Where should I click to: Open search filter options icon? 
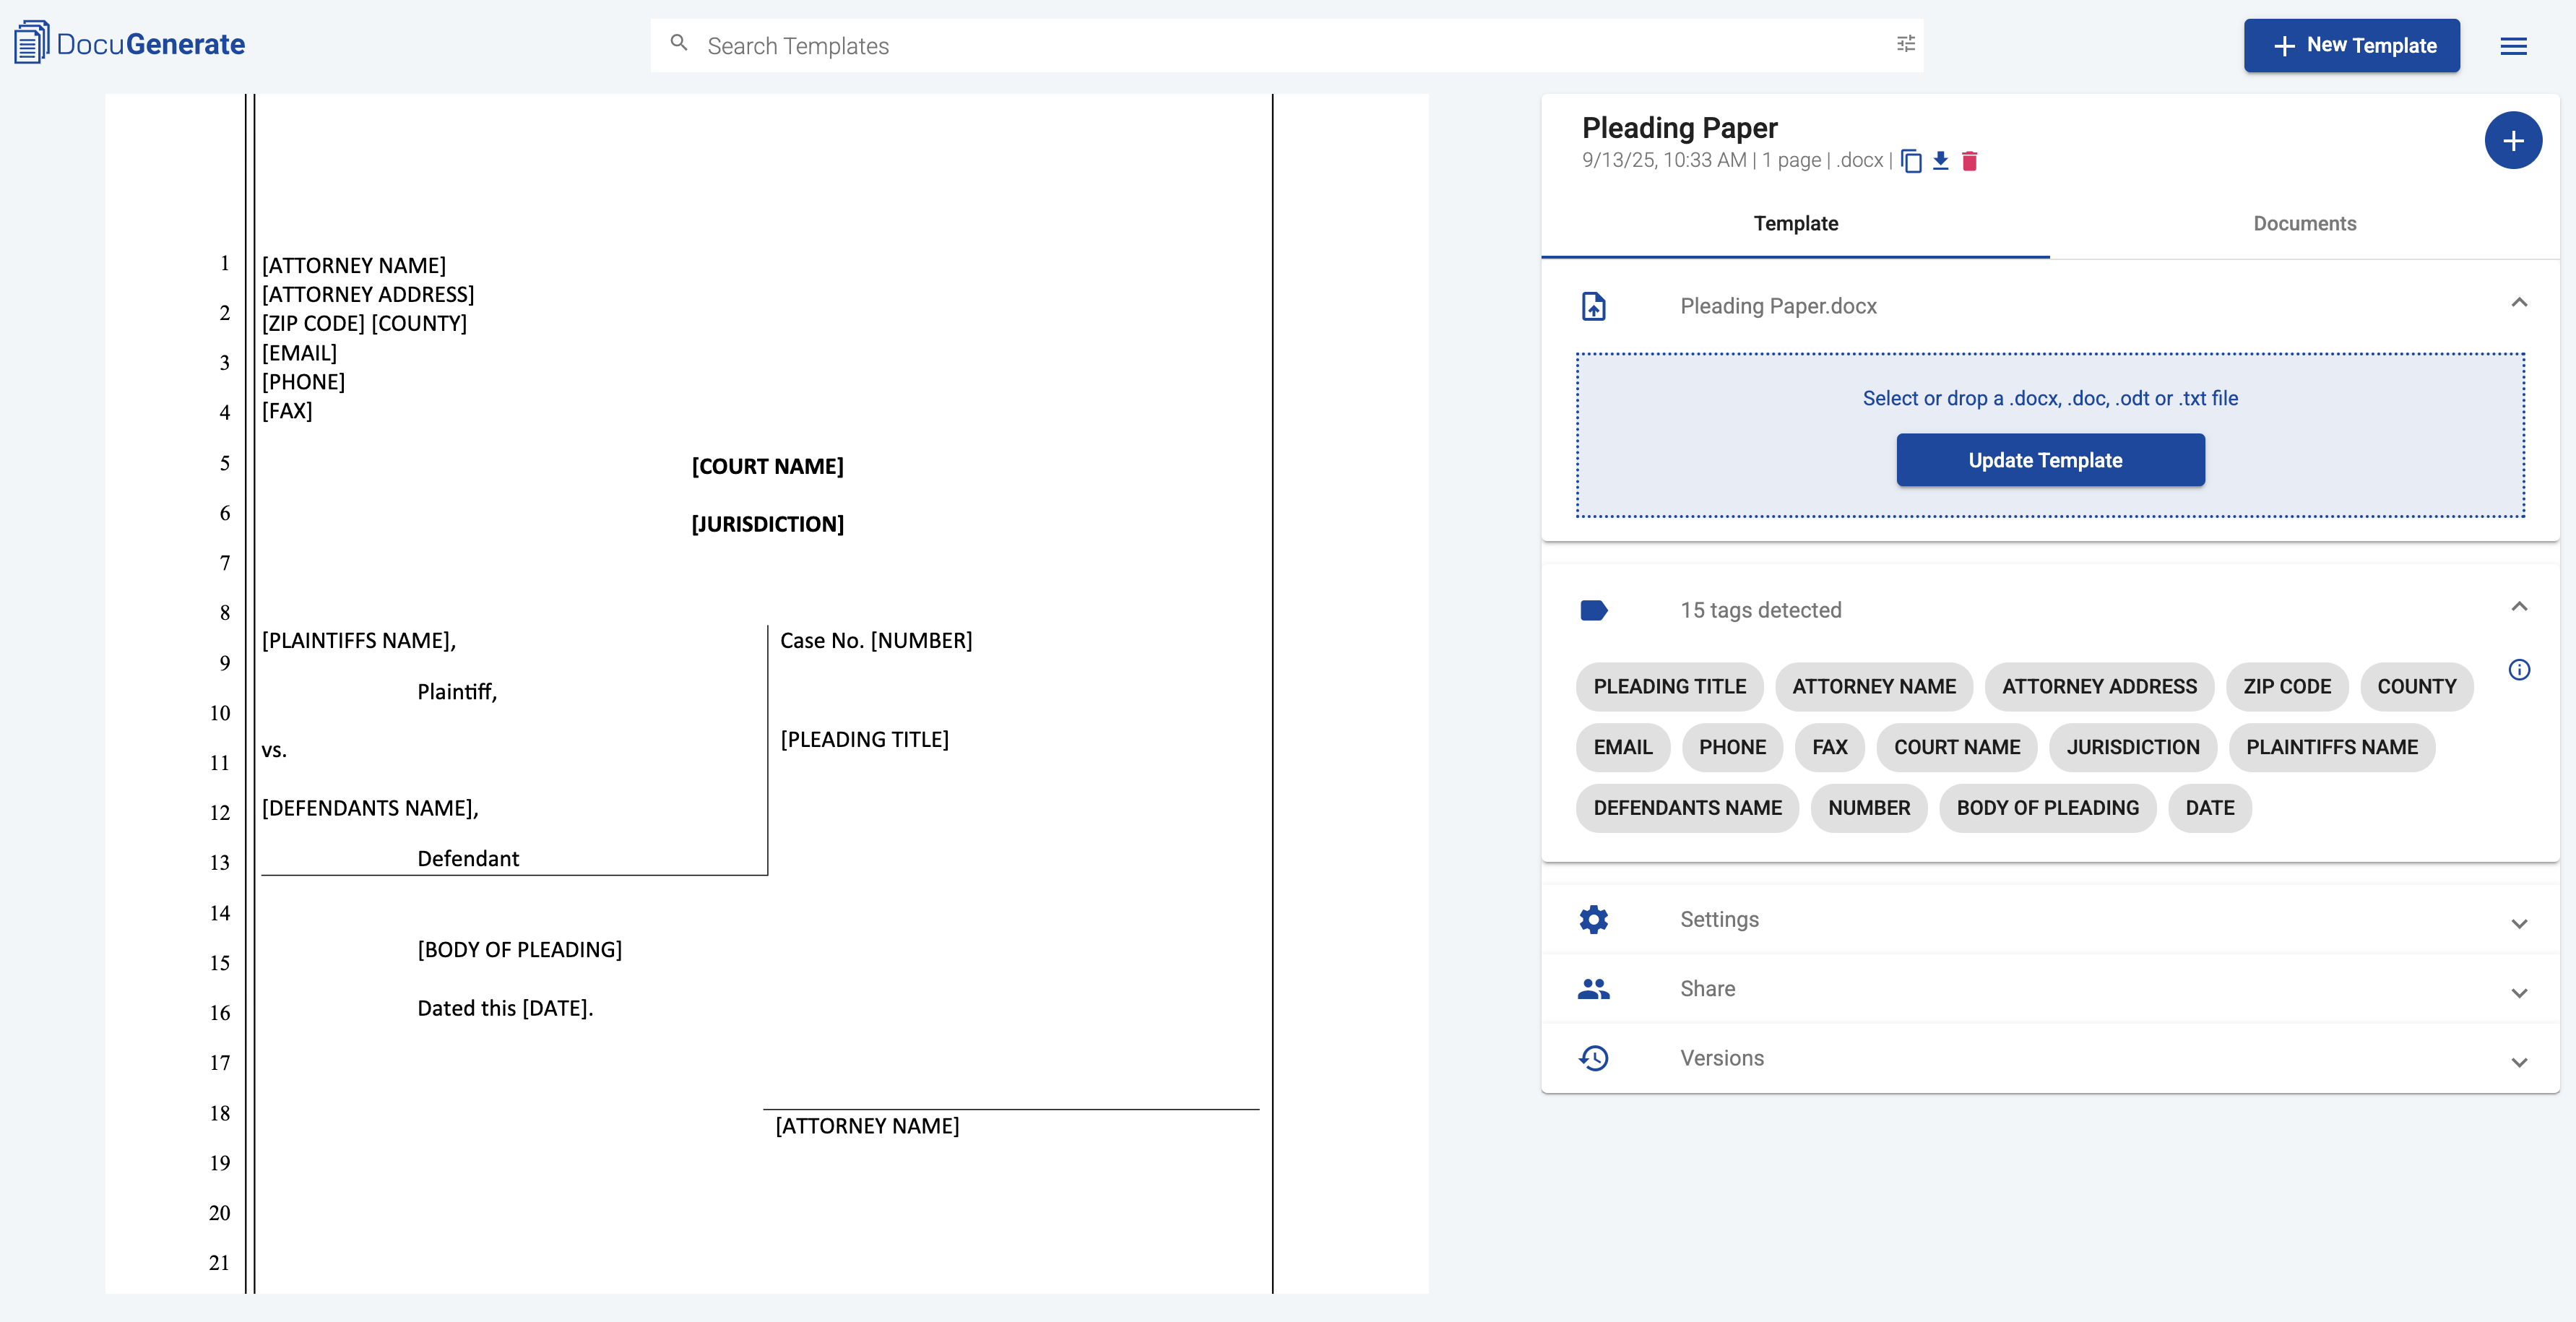1906,44
